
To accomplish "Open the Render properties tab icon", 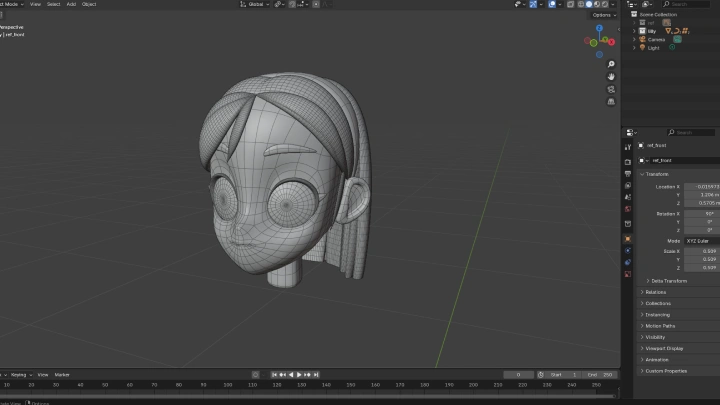I will point(628,162).
